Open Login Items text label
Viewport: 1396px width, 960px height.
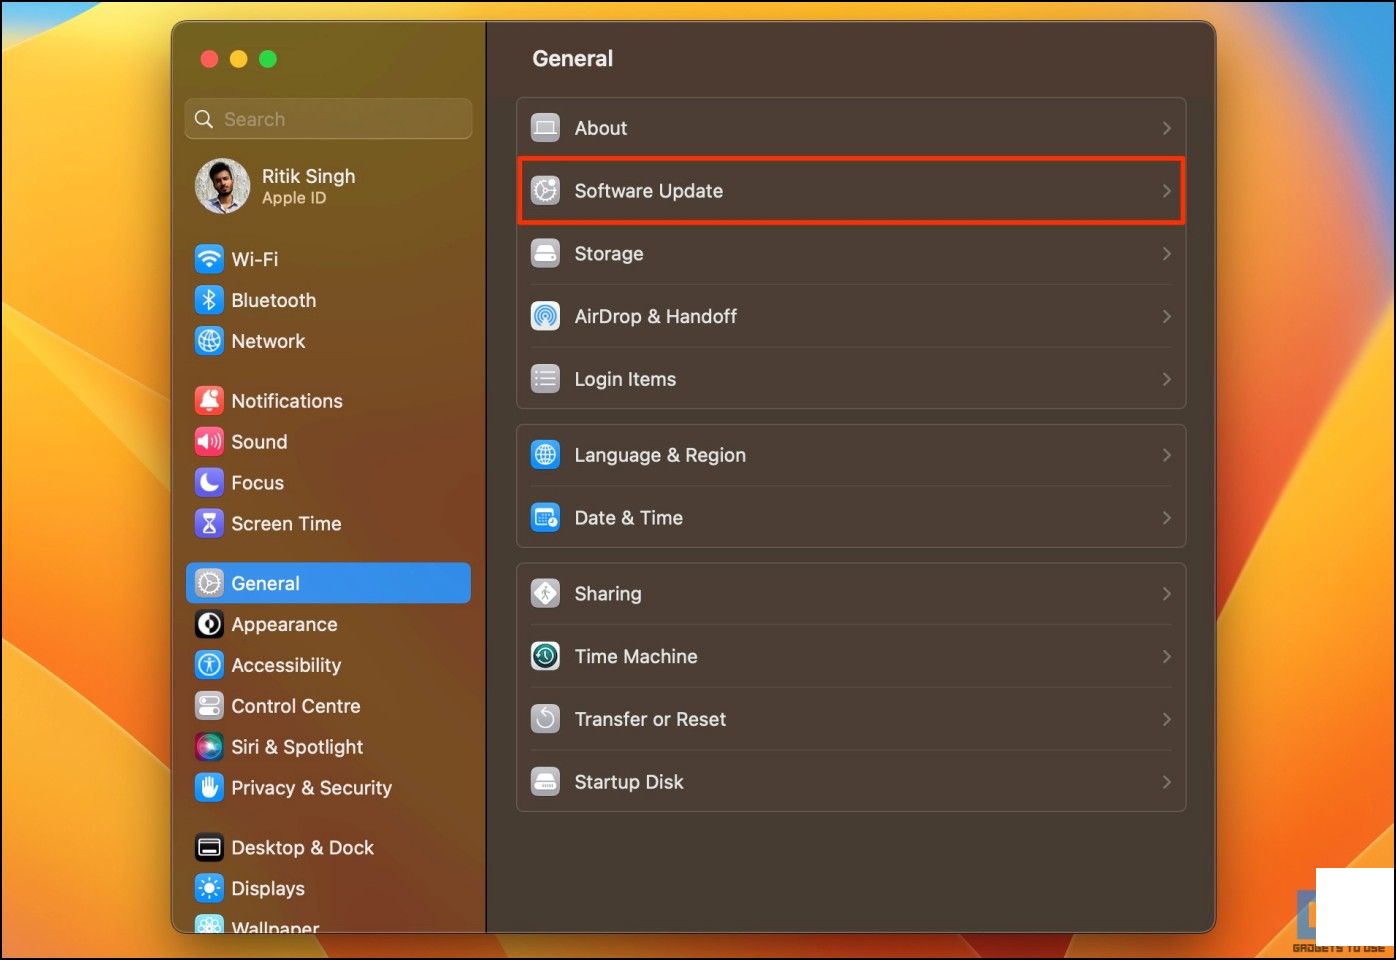click(625, 379)
